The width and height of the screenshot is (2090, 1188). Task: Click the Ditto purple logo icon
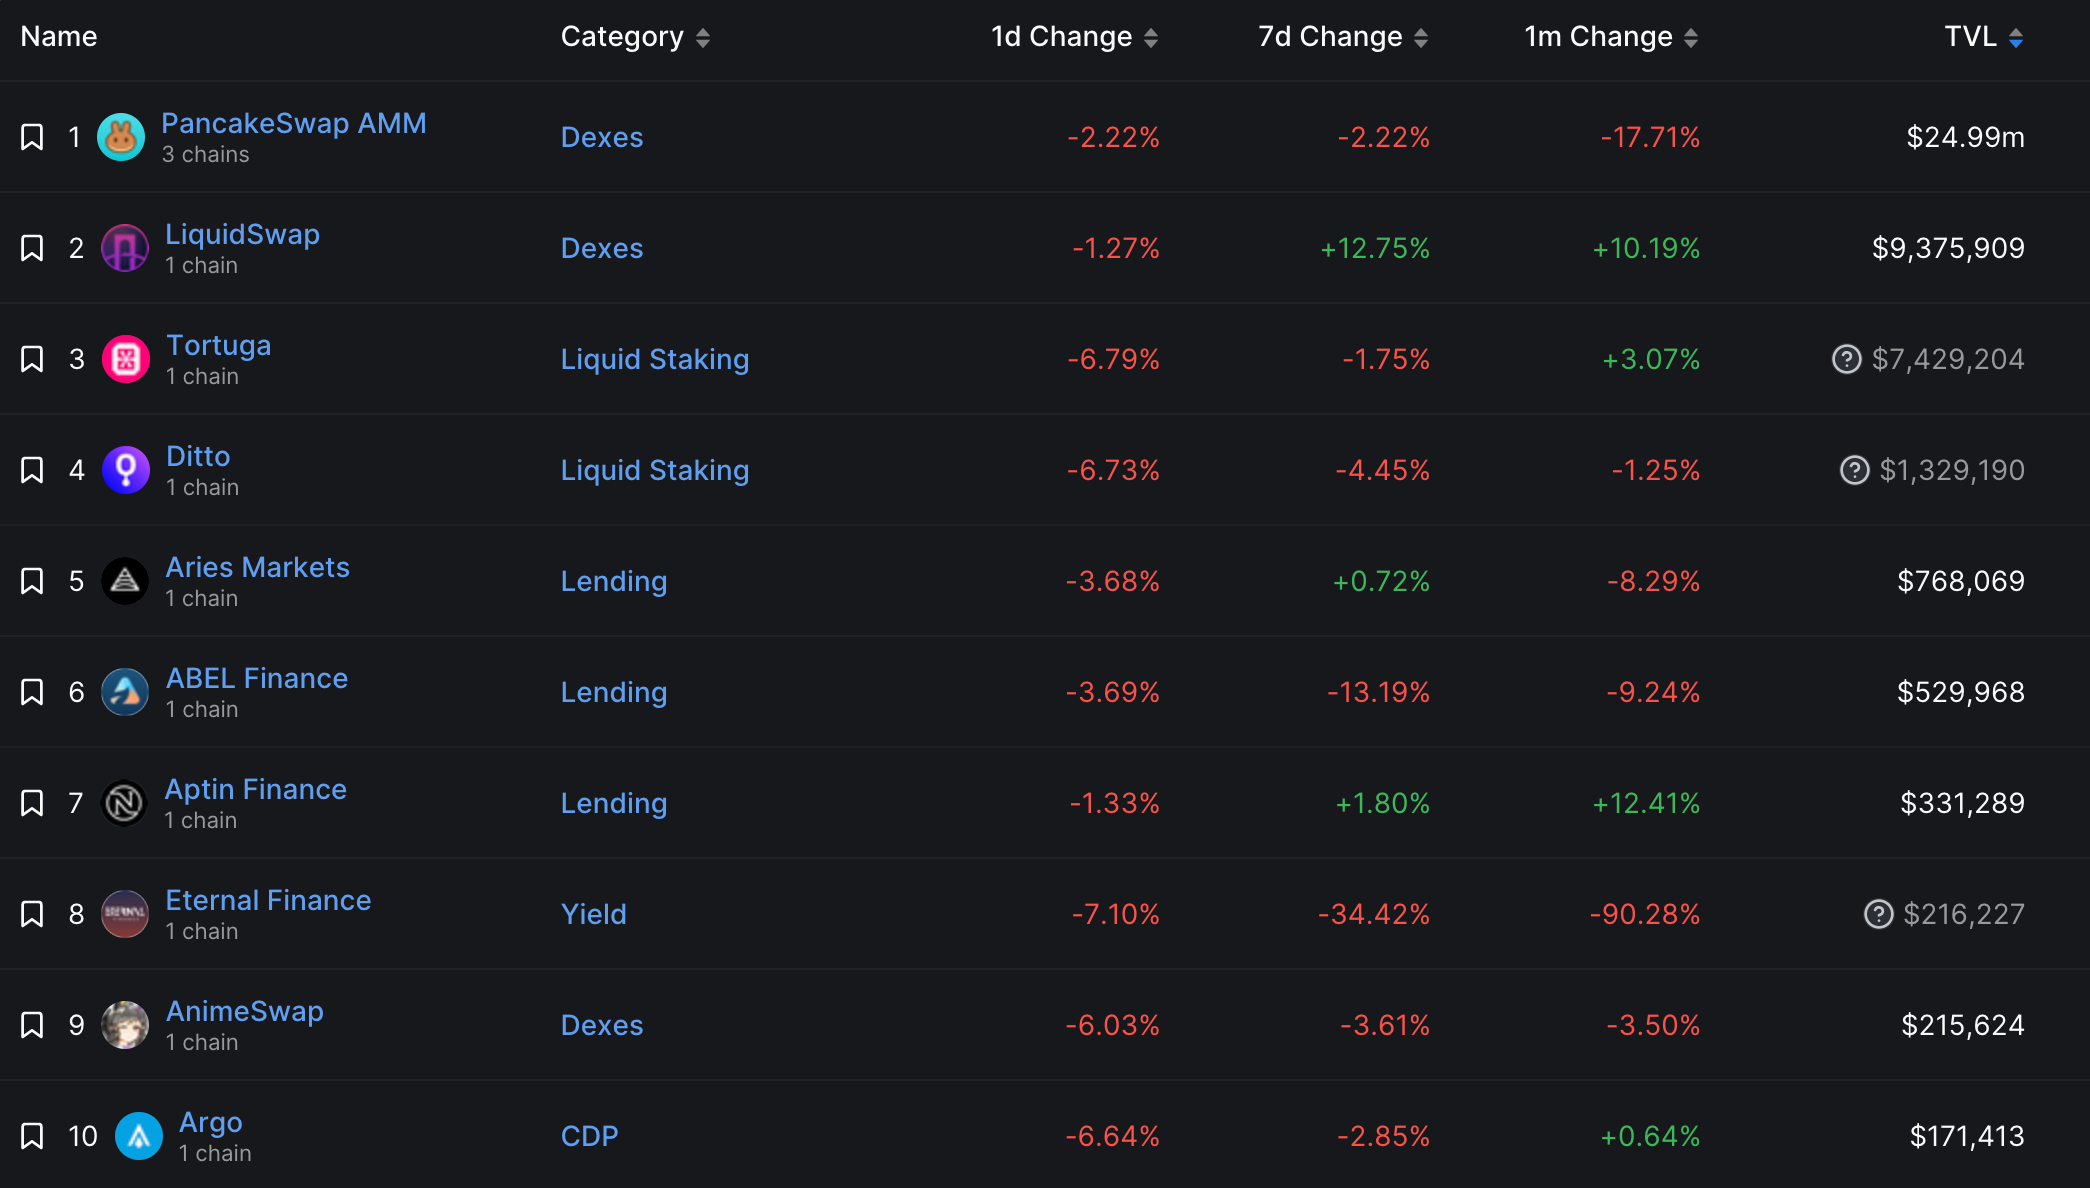pos(126,470)
